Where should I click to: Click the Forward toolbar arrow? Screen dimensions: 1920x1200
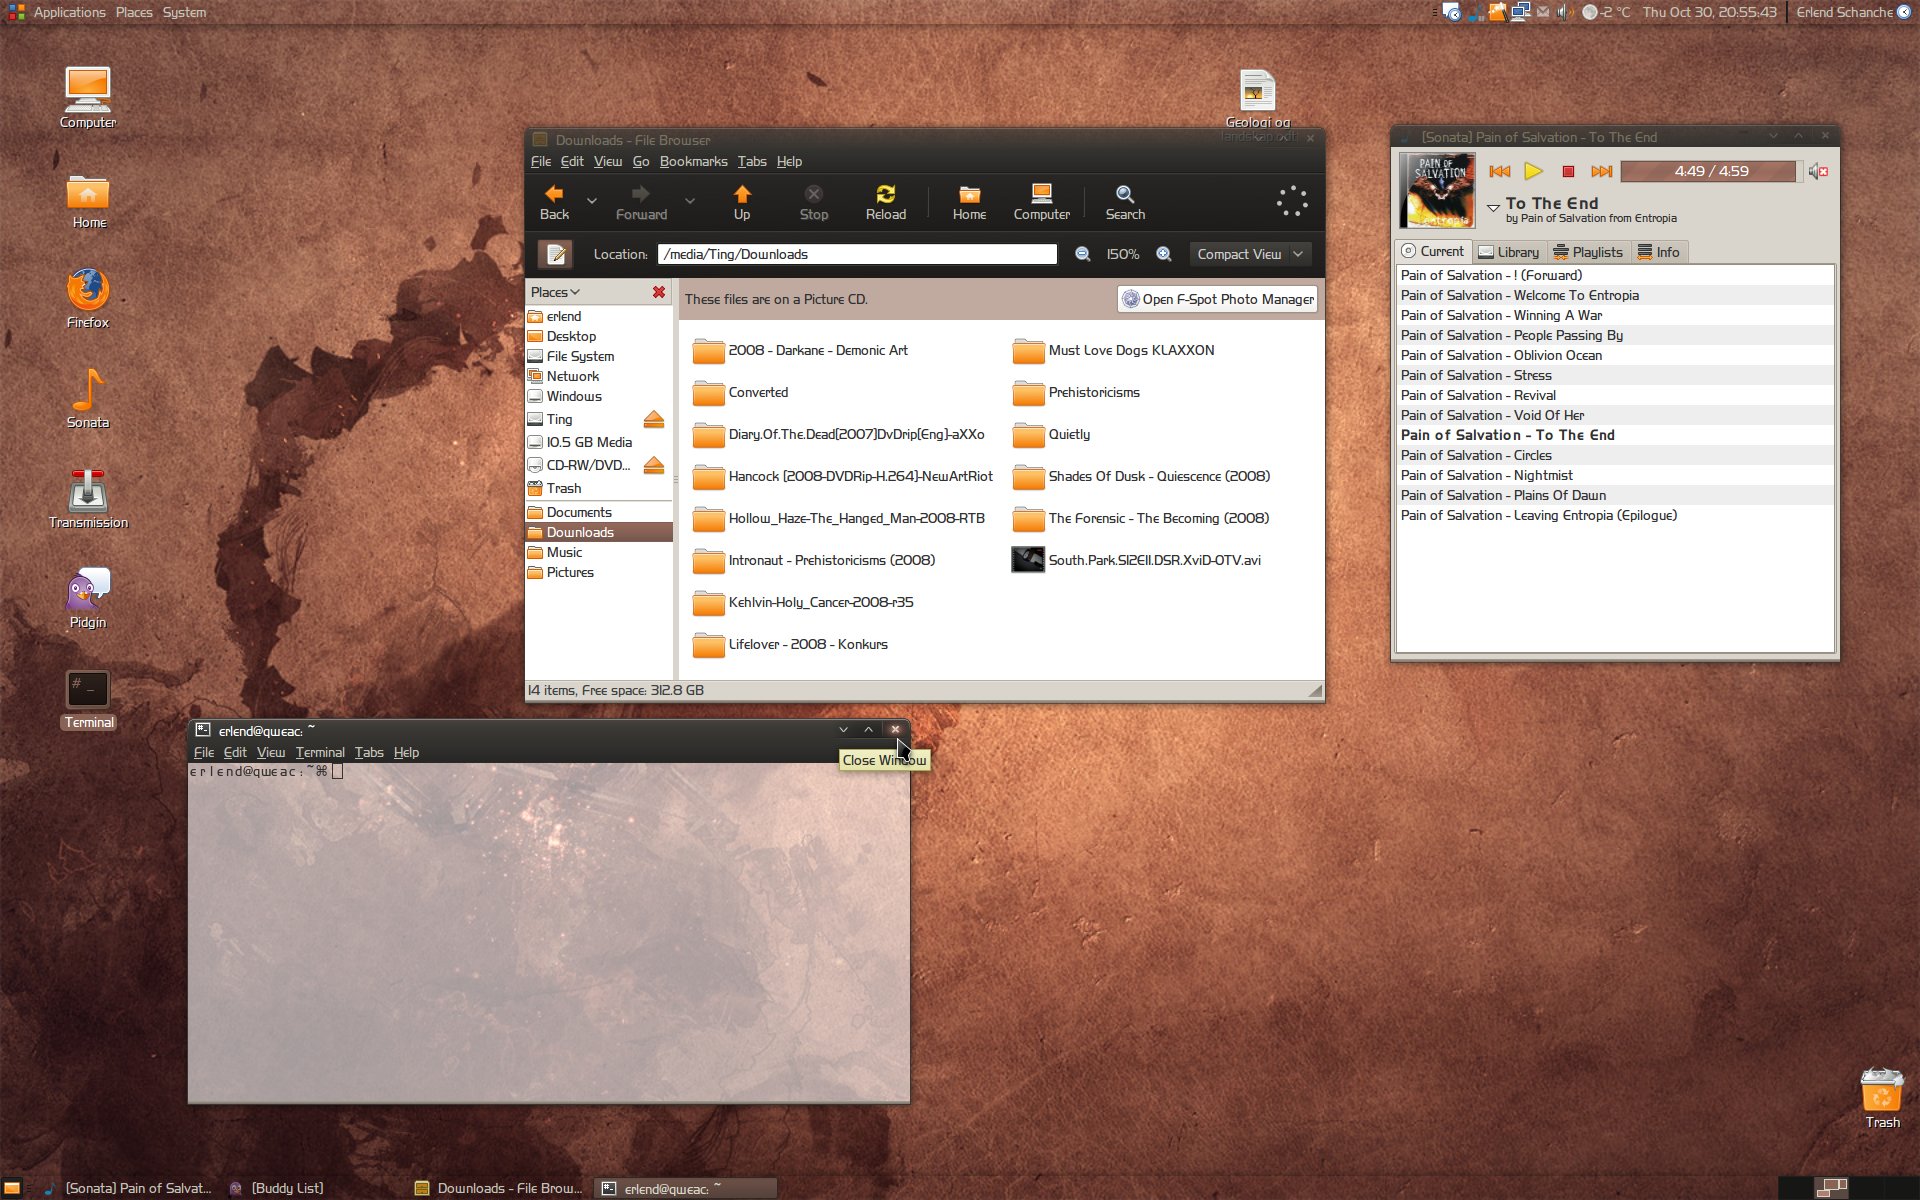[x=641, y=202]
